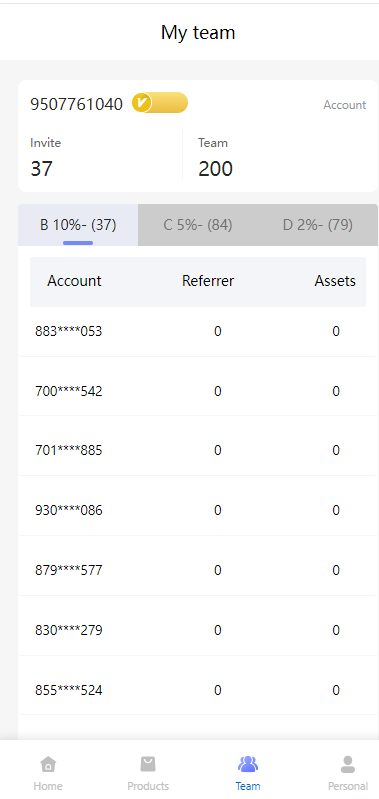Screen dimensions: 379x799
Task: Click the Account column header
Action: coord(74,281)
